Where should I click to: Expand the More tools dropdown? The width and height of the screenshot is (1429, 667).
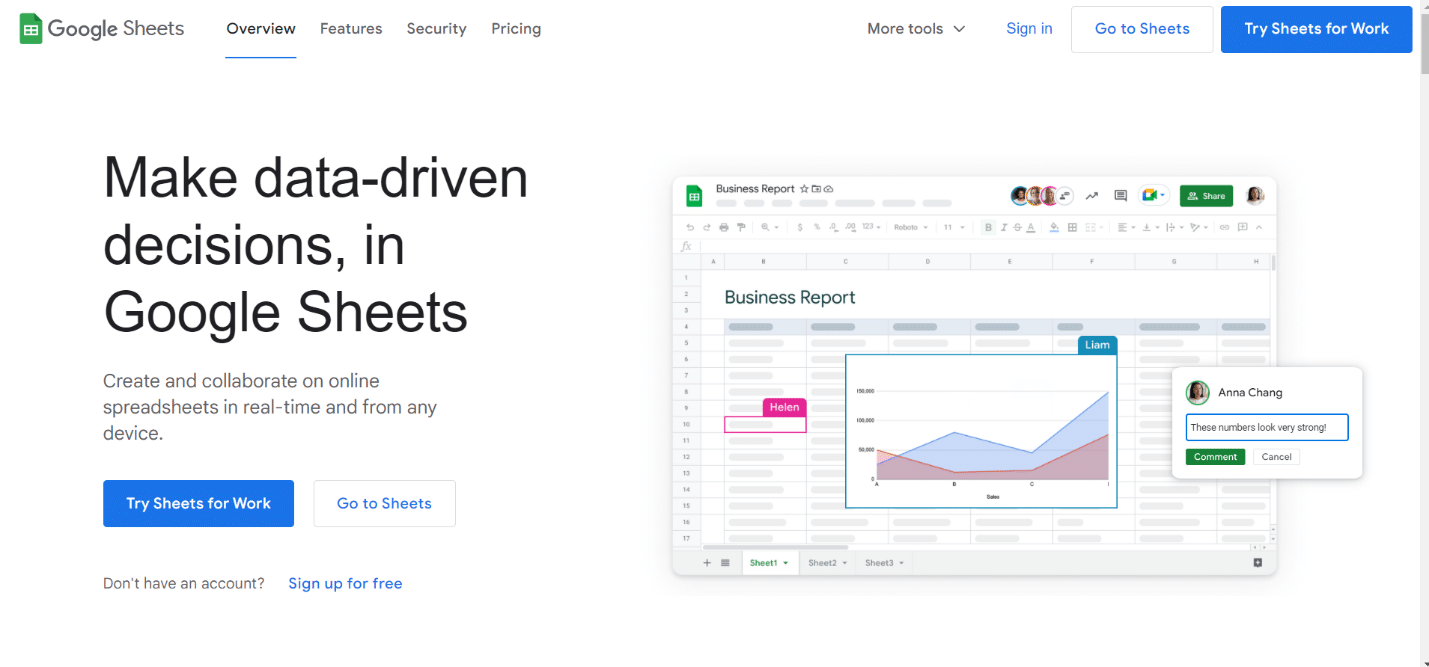[x=916, y=28]
